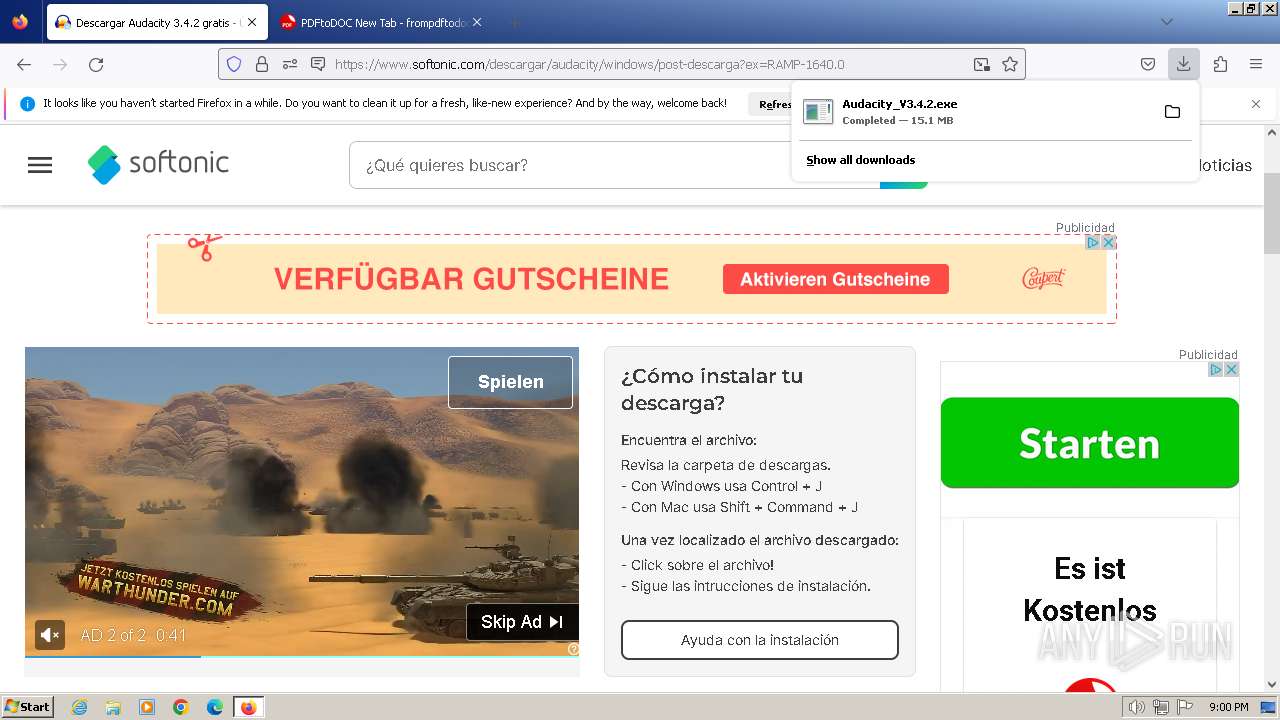This screenshot has height=720, width=1280.
Task: Close the Starten sidebar ad
Action: 1232,369
